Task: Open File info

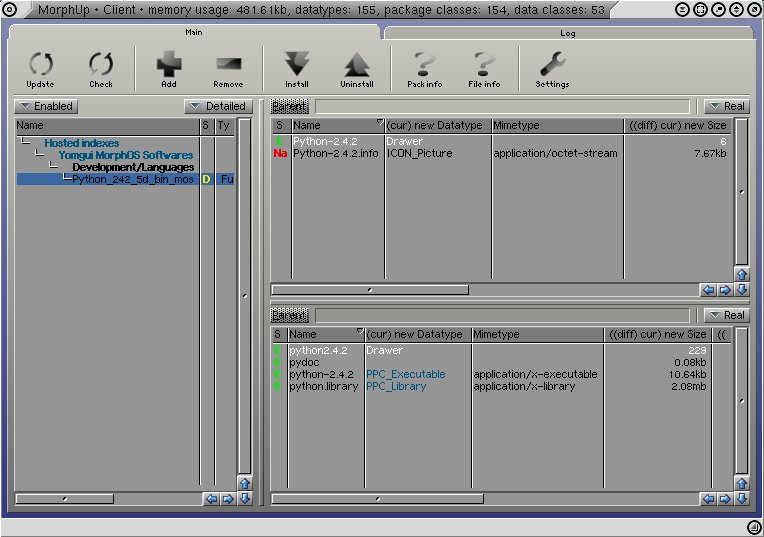Action: pyautogui.click(x=484, y=69)
